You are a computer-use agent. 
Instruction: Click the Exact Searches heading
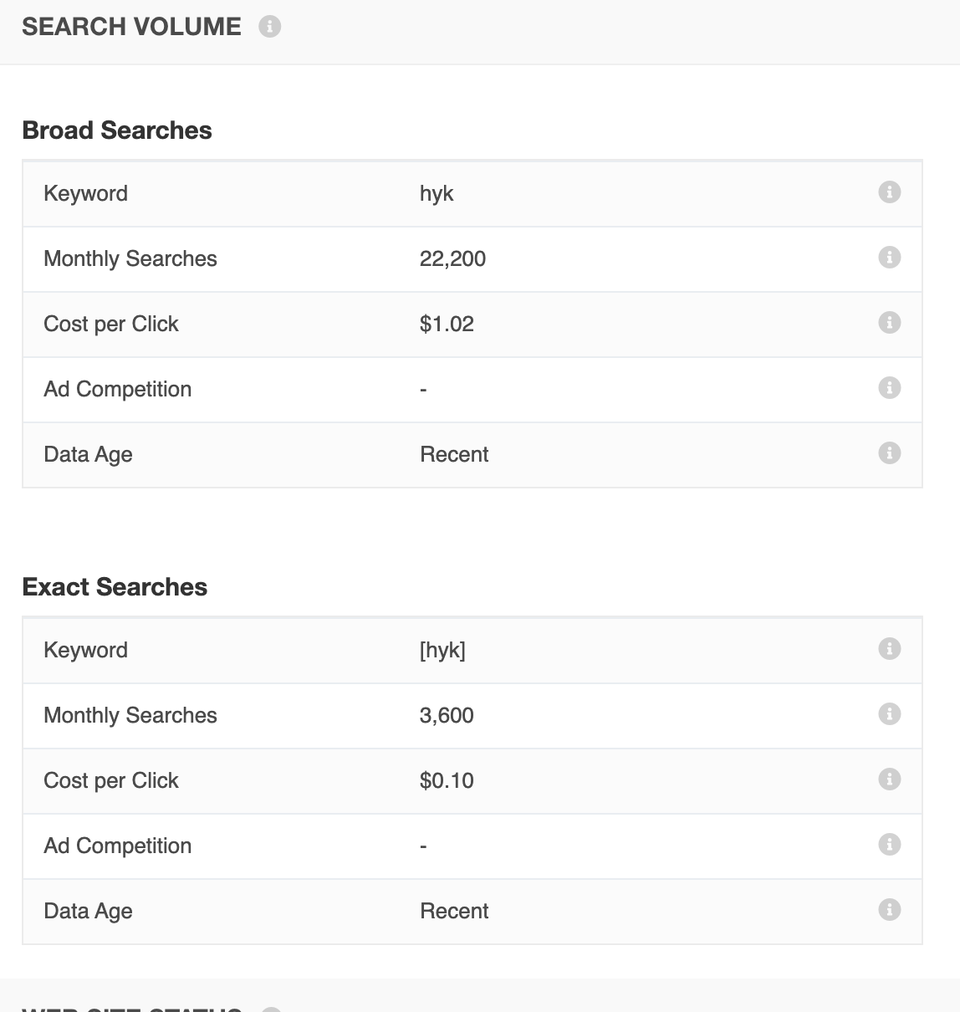click(115, 587)
